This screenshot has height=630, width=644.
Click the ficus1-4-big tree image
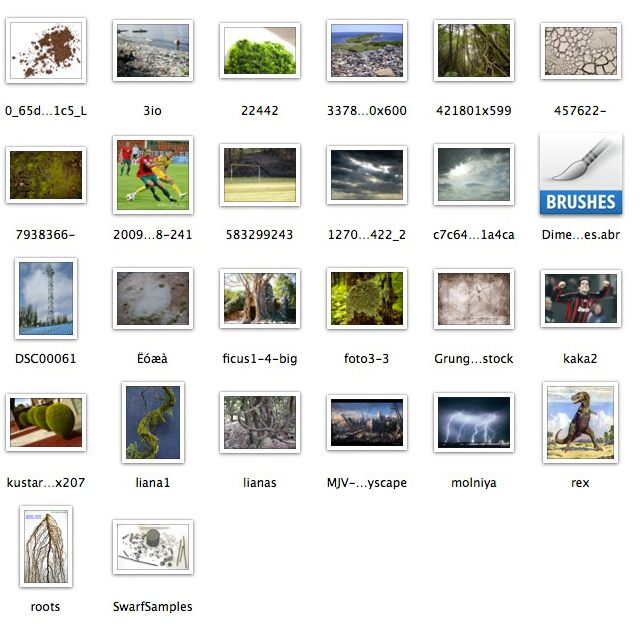pos(260,298)
